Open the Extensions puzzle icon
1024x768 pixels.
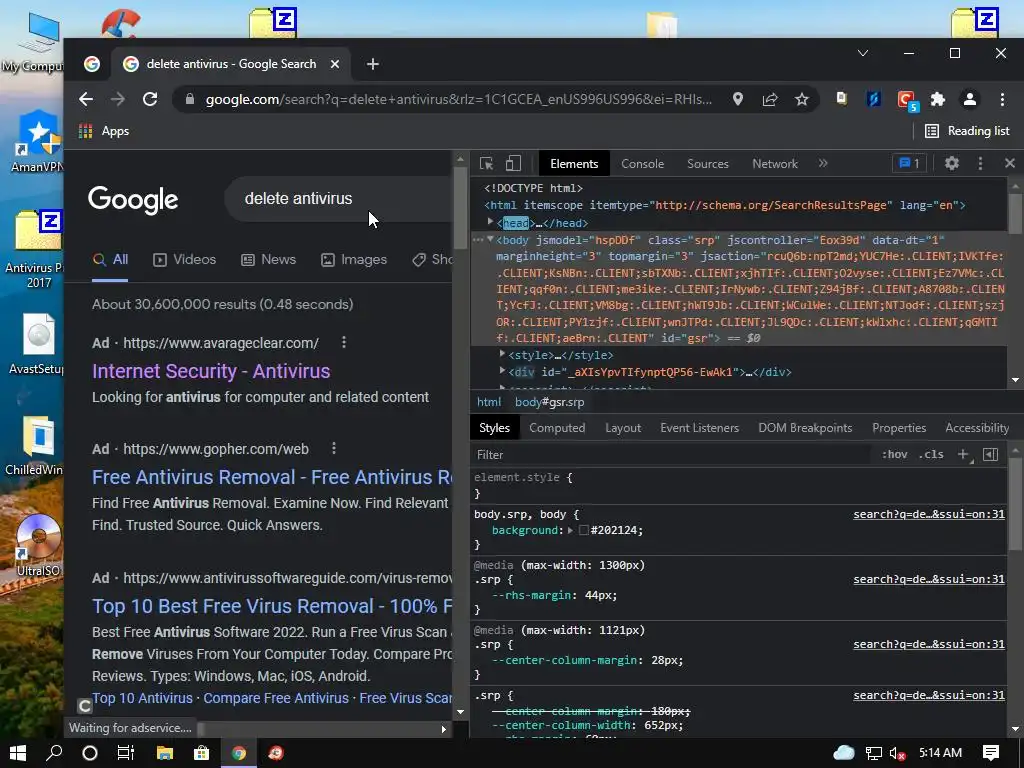point(938,99)
